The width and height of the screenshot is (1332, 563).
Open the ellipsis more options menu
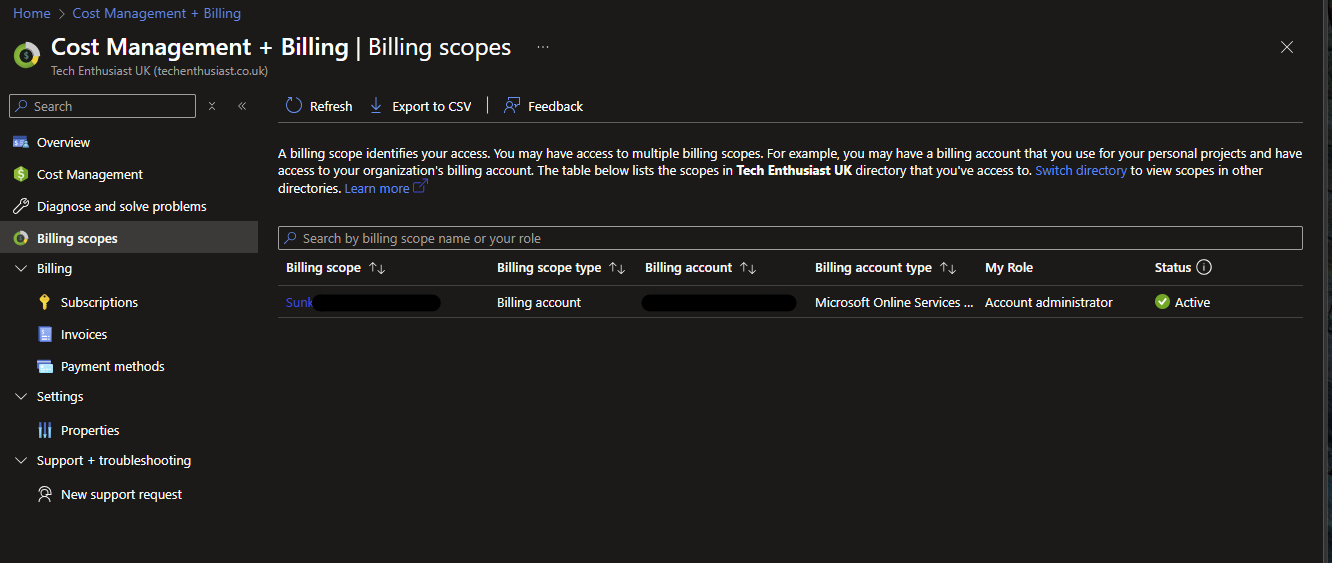(543, 47)
